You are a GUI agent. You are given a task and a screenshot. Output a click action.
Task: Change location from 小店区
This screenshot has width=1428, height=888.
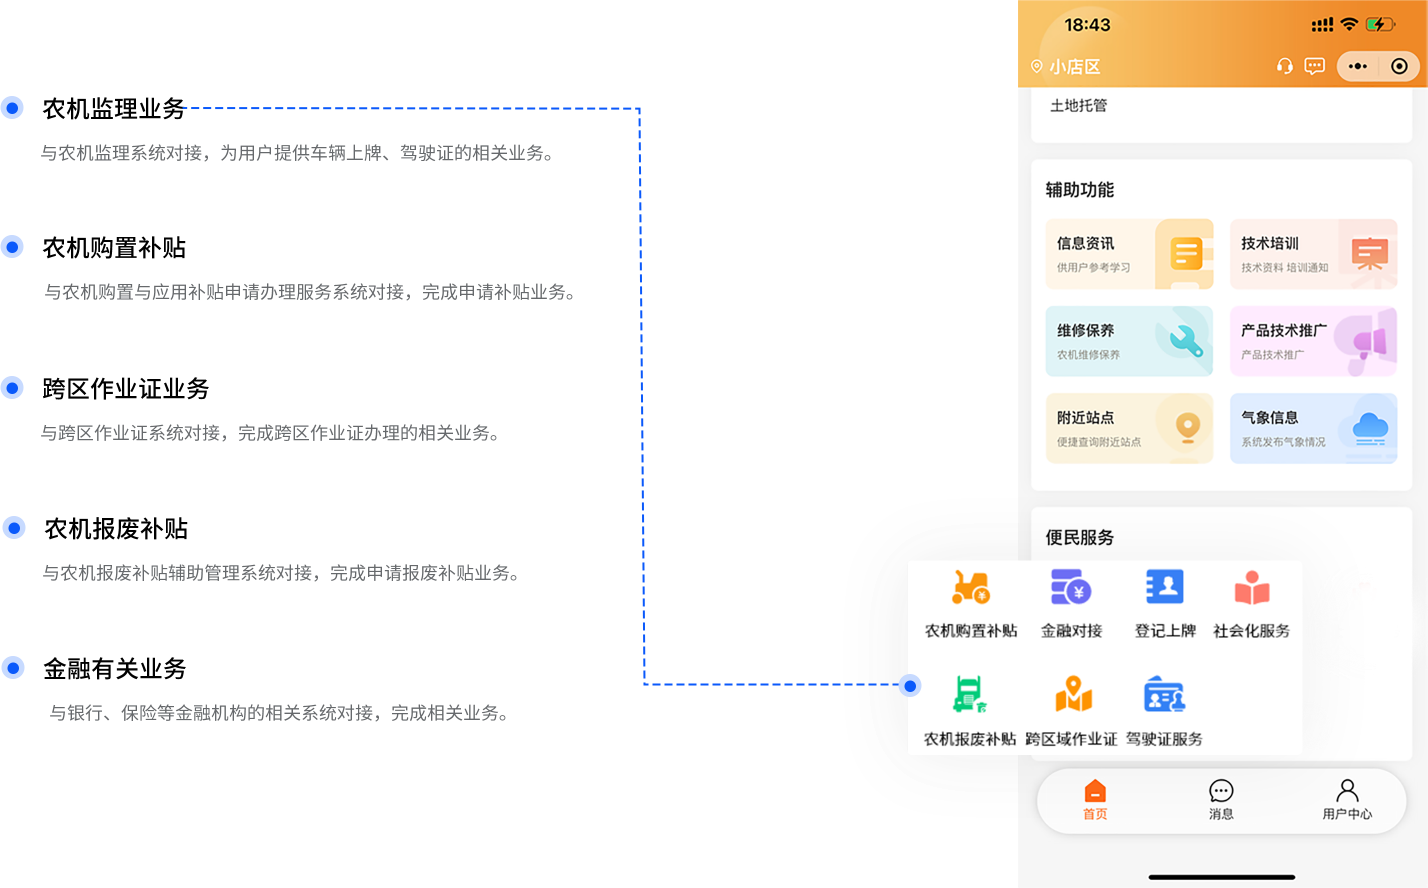click(1066, 67)
